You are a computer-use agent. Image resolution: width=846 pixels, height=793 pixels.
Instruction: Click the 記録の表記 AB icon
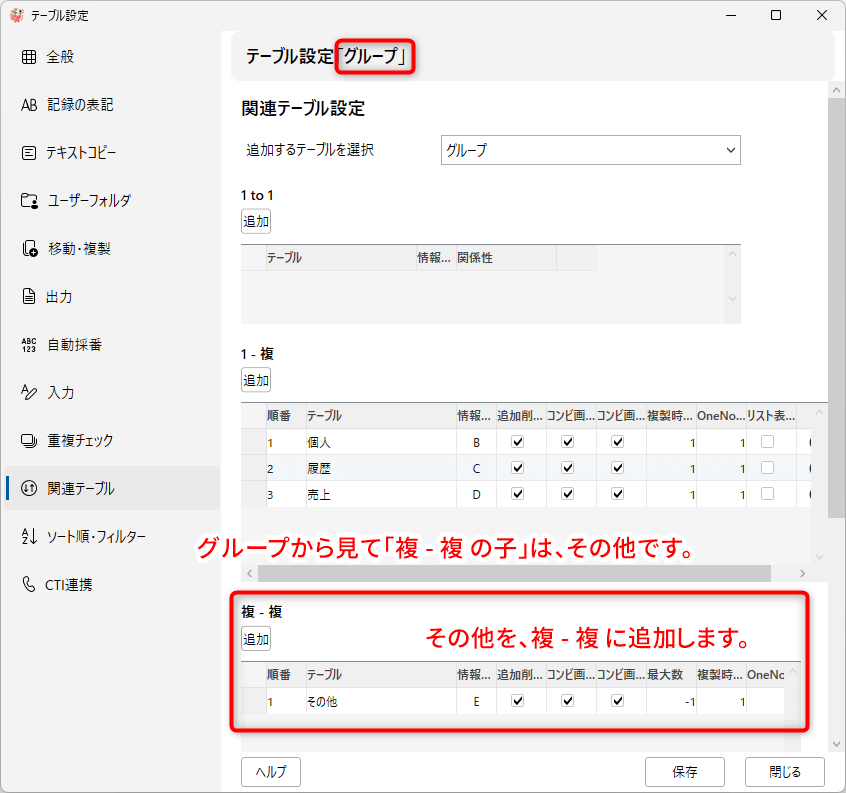(29, 105)
